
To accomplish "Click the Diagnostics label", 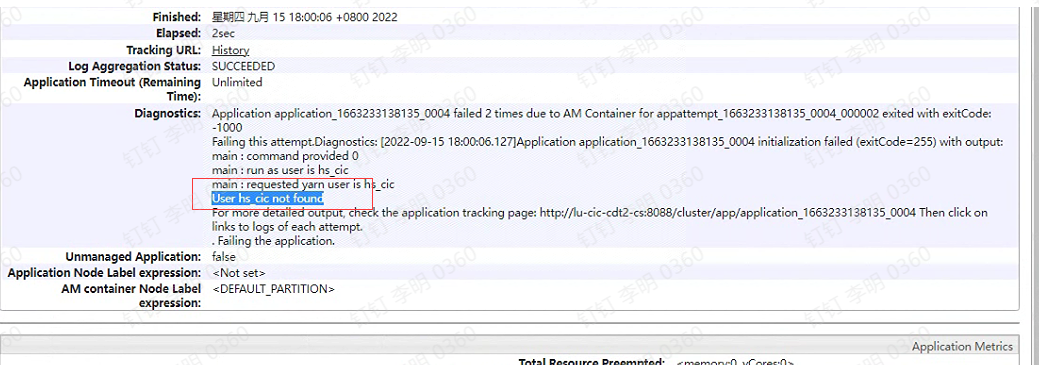I will [x=168, y=113].
